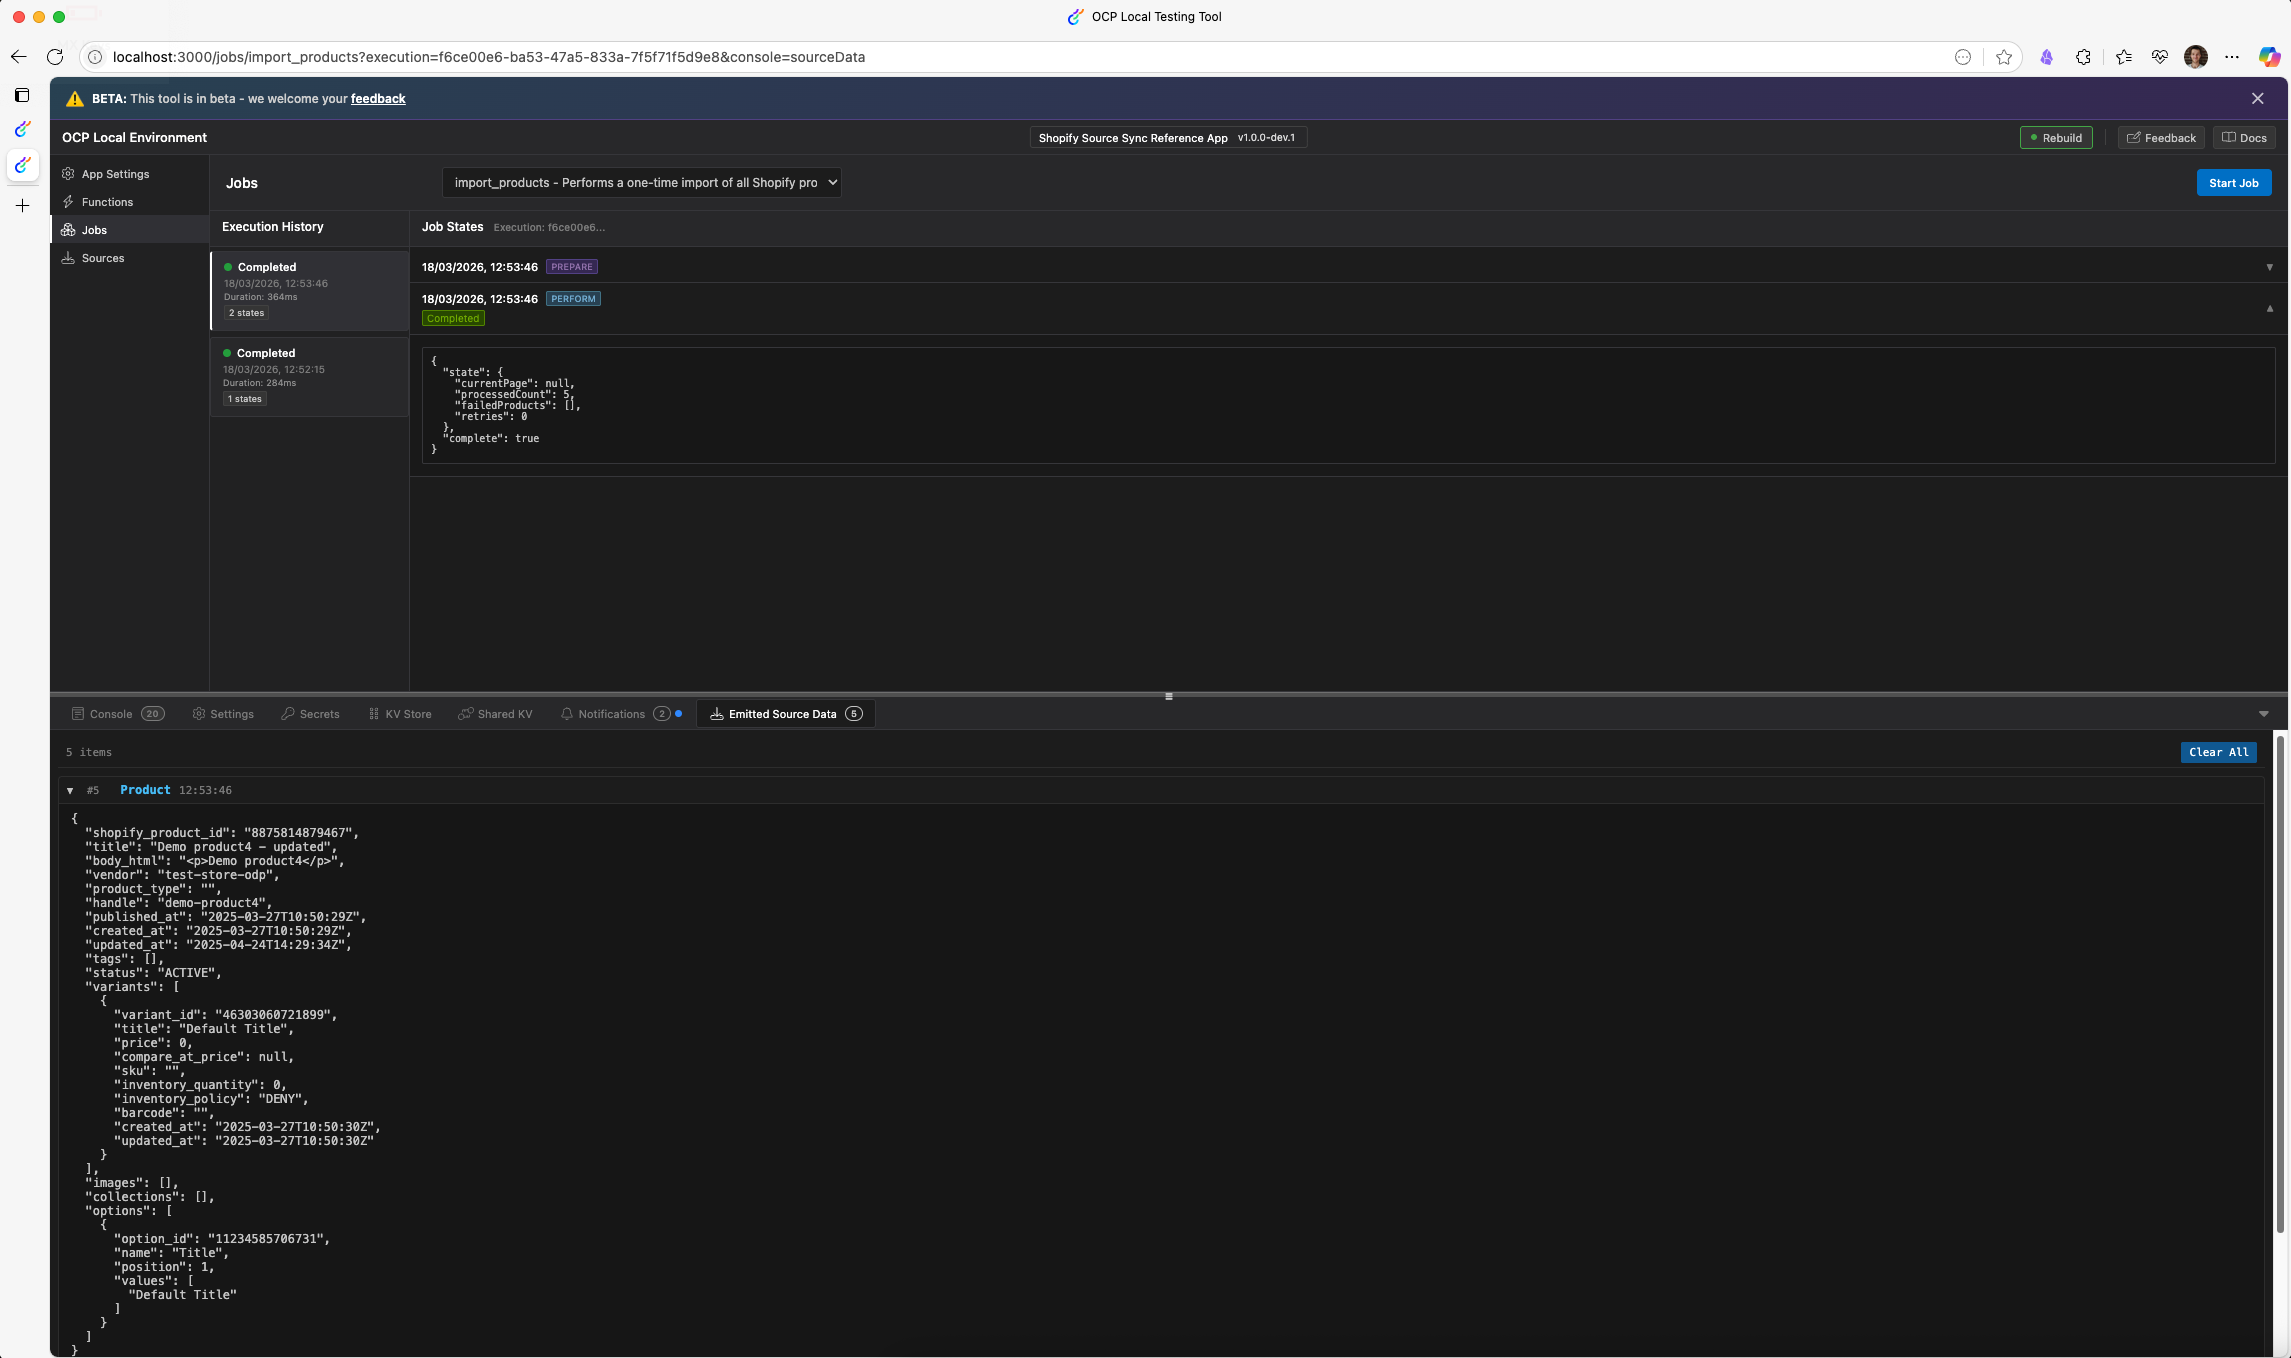
Task: Collapse Product #5 emitted item
Action: pos(70,790)
